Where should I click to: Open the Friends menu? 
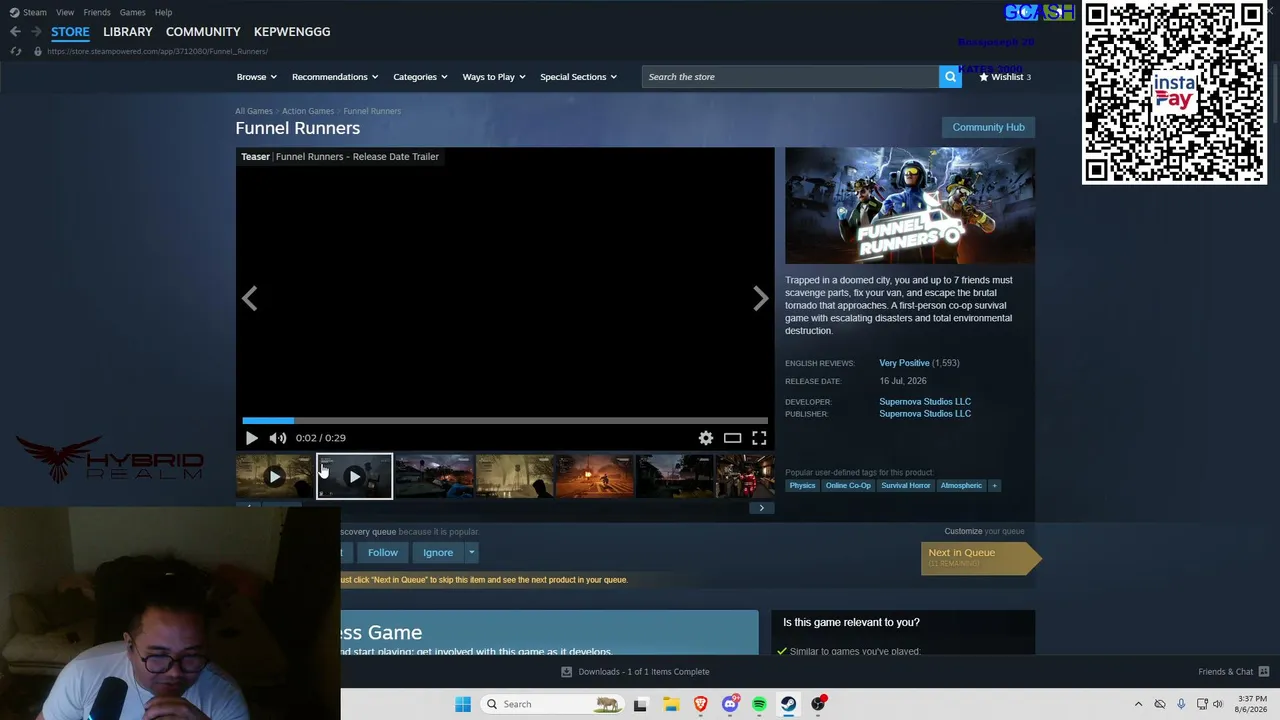(97, 12)
